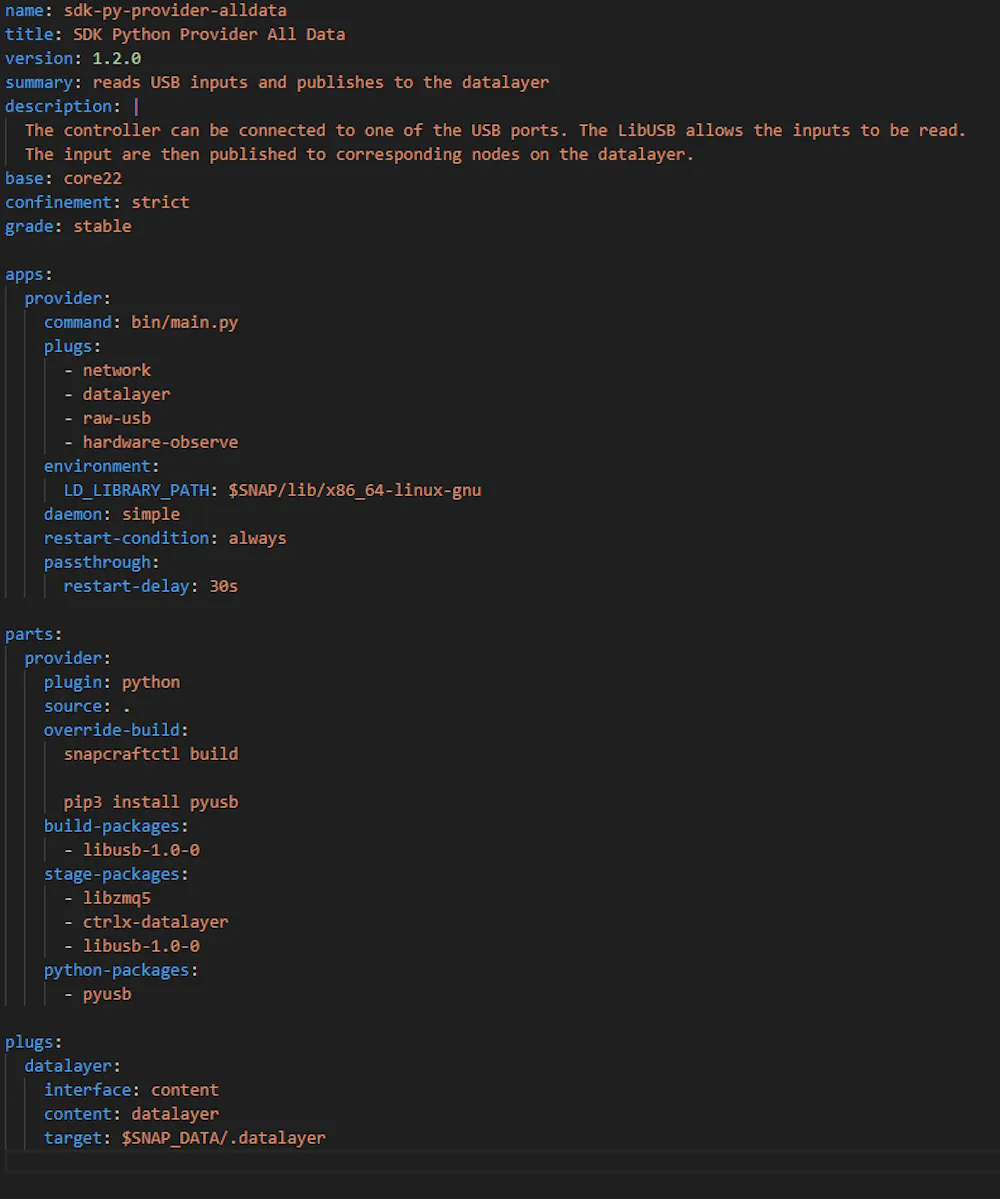
Task: Click the '- datalayer' plug list entry
Action: tap(117, 395)
